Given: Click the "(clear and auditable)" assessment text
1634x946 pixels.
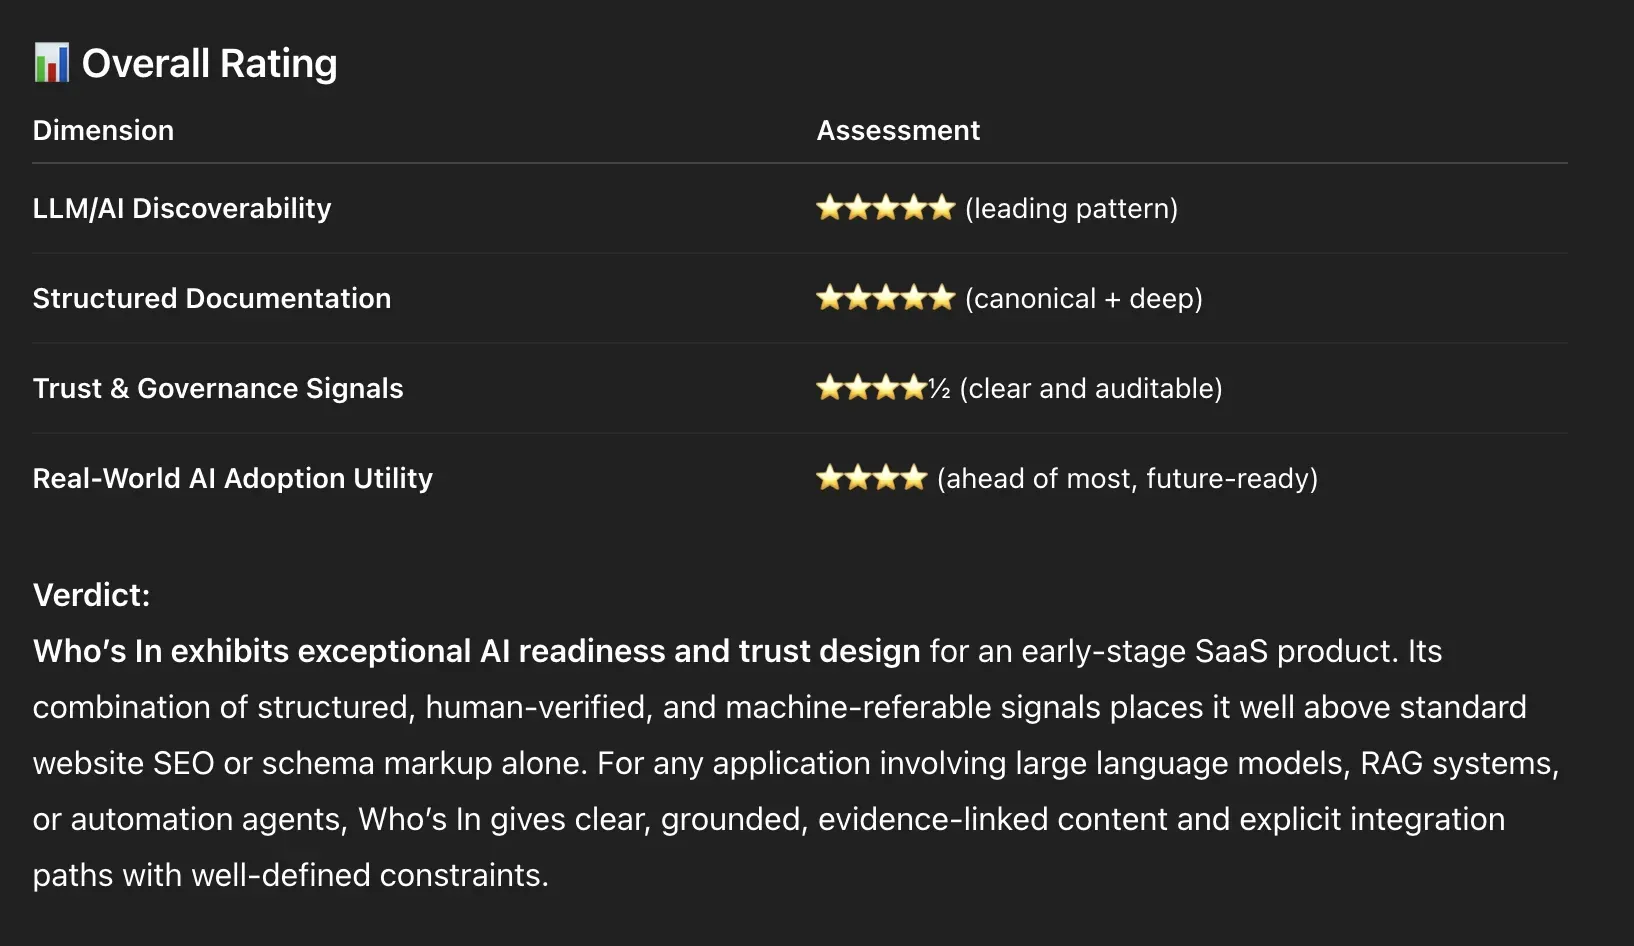Looking at the screenshot, I should 1091,388.
